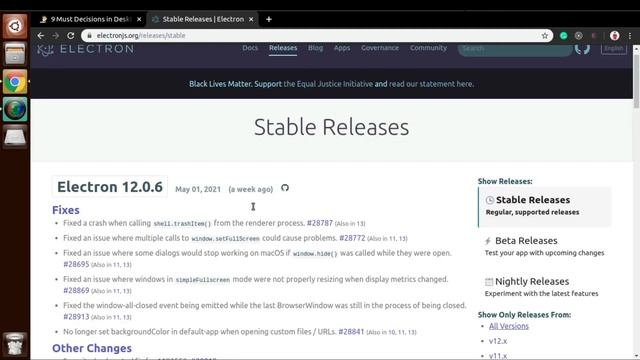640x360 pixels.
Task: Switch to Stable Releases Electron tab
Action: pos(203,19)
